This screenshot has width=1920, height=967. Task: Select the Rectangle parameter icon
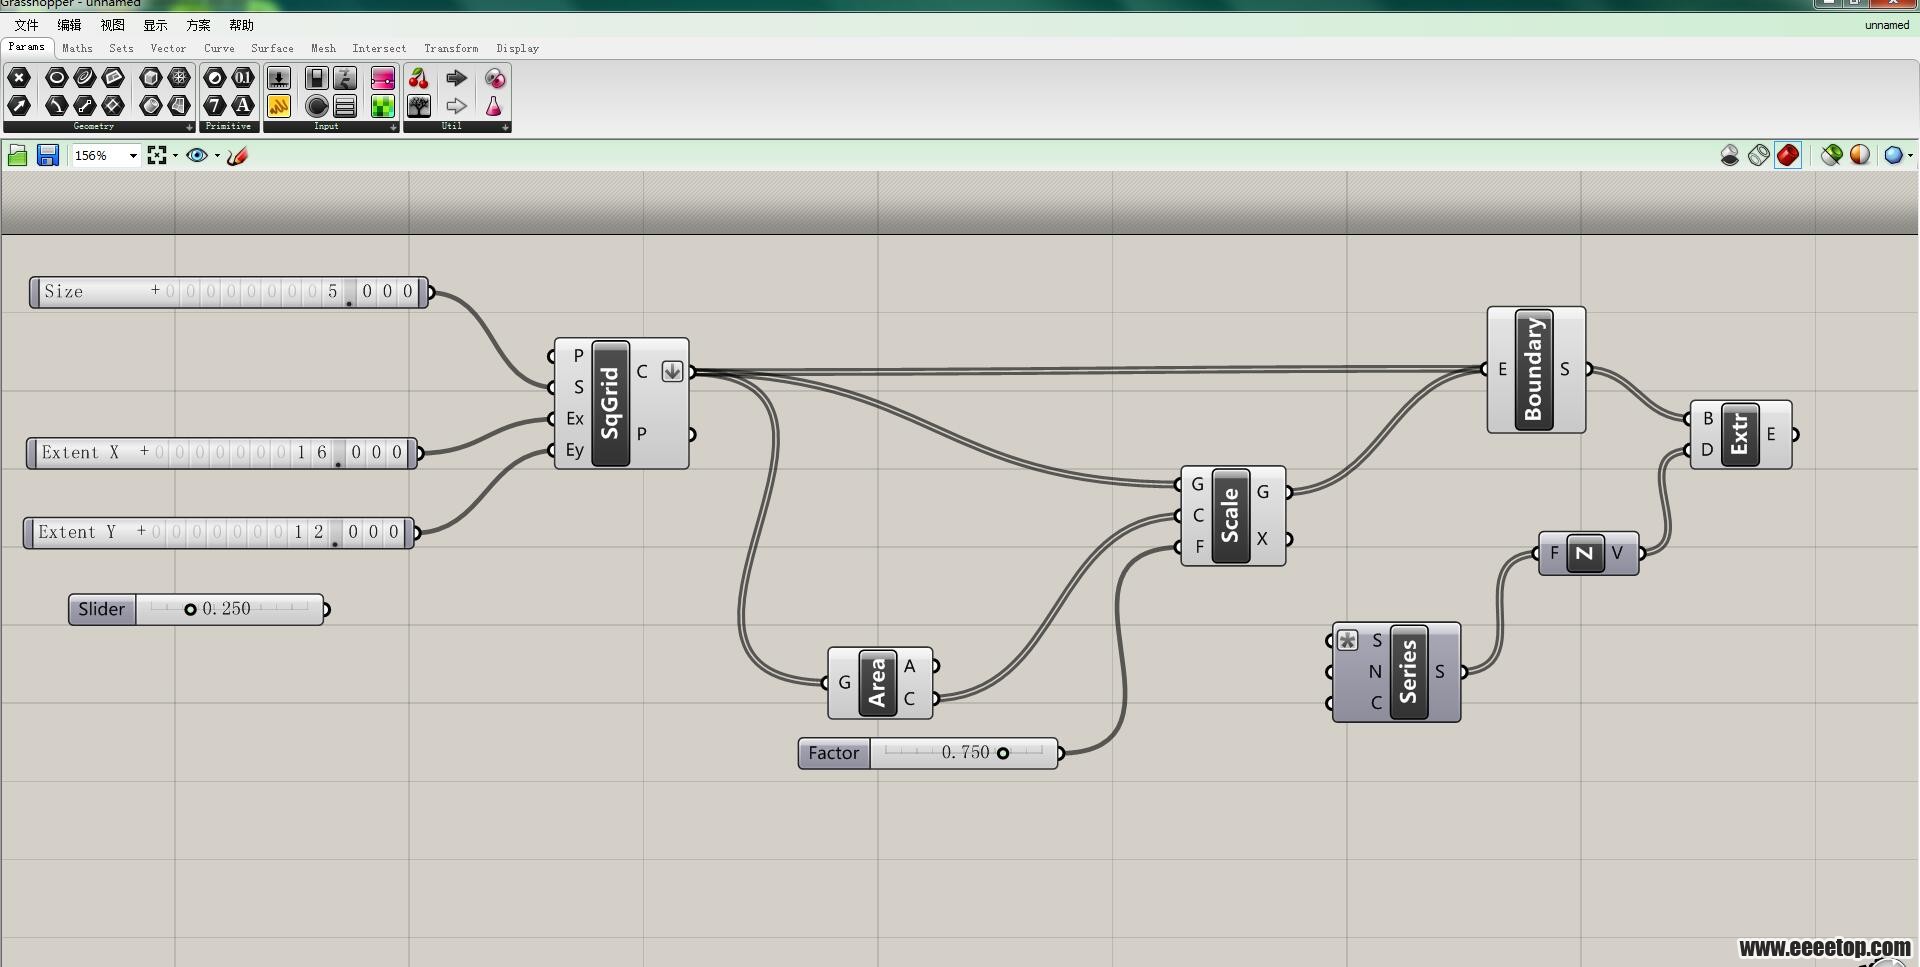113,105
